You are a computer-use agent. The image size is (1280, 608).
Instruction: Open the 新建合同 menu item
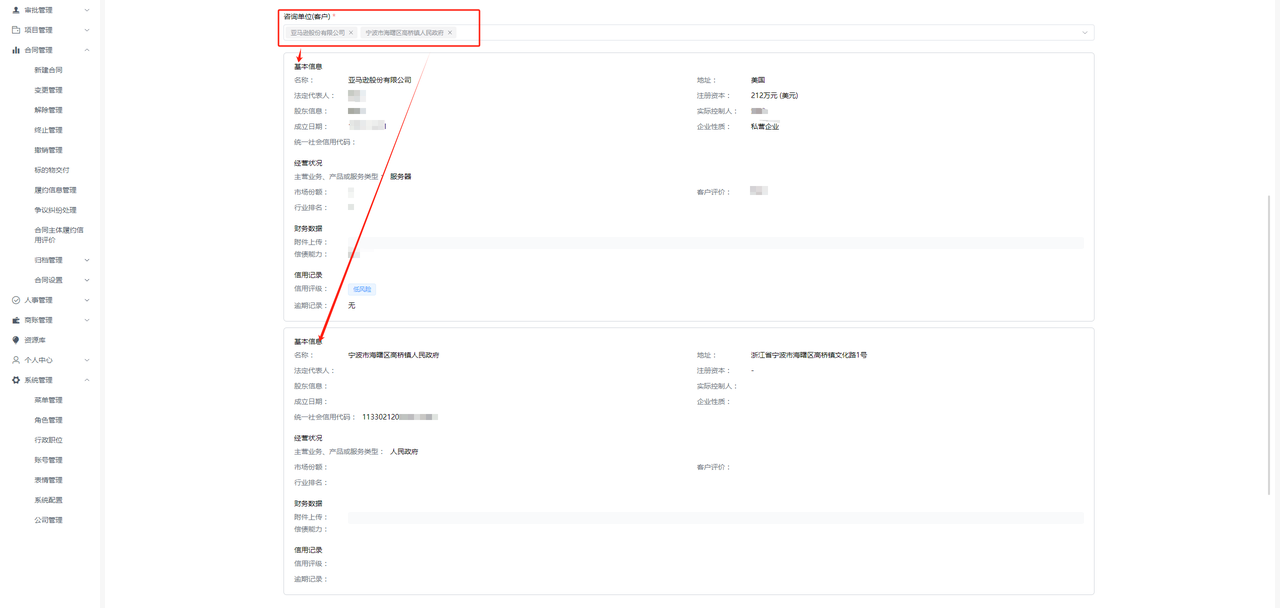point(48,70)
